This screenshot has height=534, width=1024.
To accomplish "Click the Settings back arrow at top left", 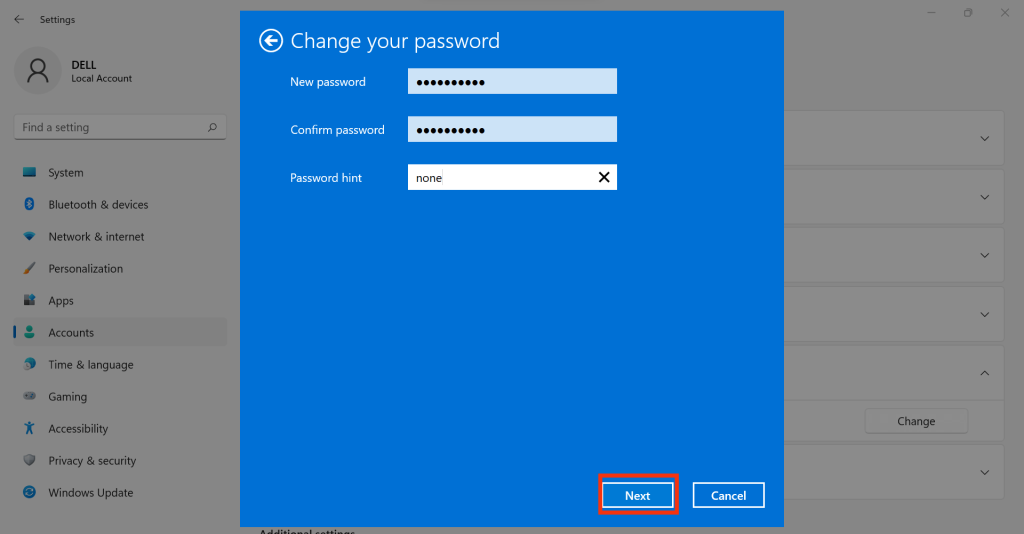I will pos(19,20).
